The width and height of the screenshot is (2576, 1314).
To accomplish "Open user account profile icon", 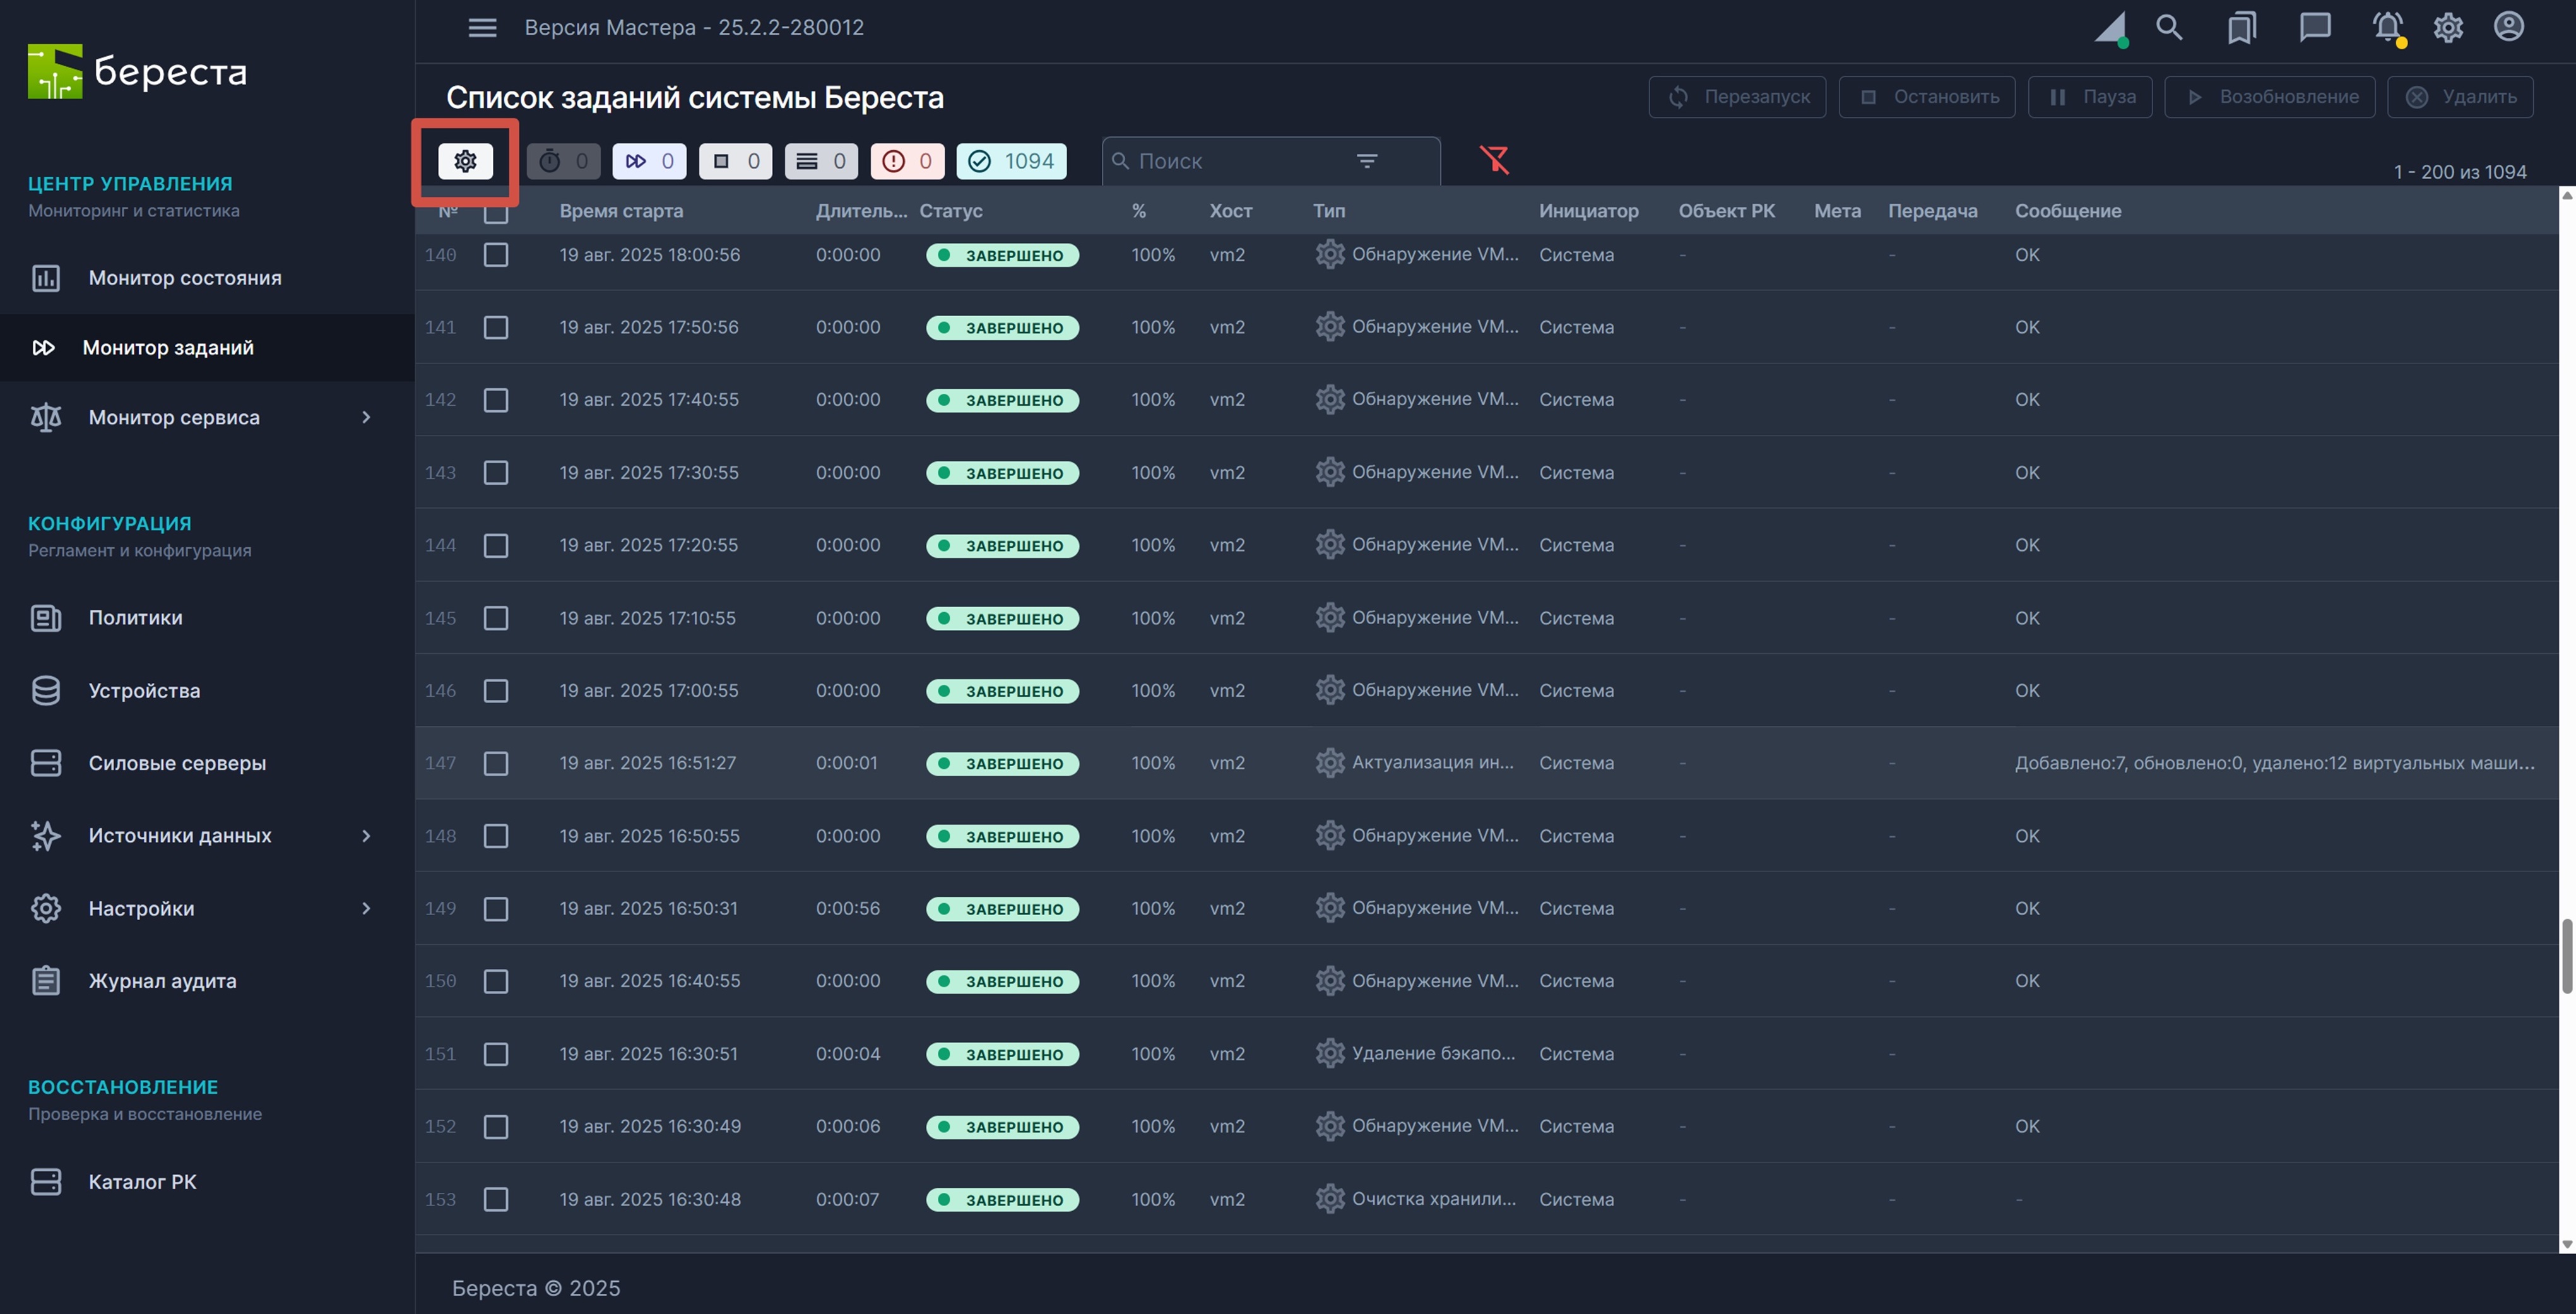I will [2508, 27].
